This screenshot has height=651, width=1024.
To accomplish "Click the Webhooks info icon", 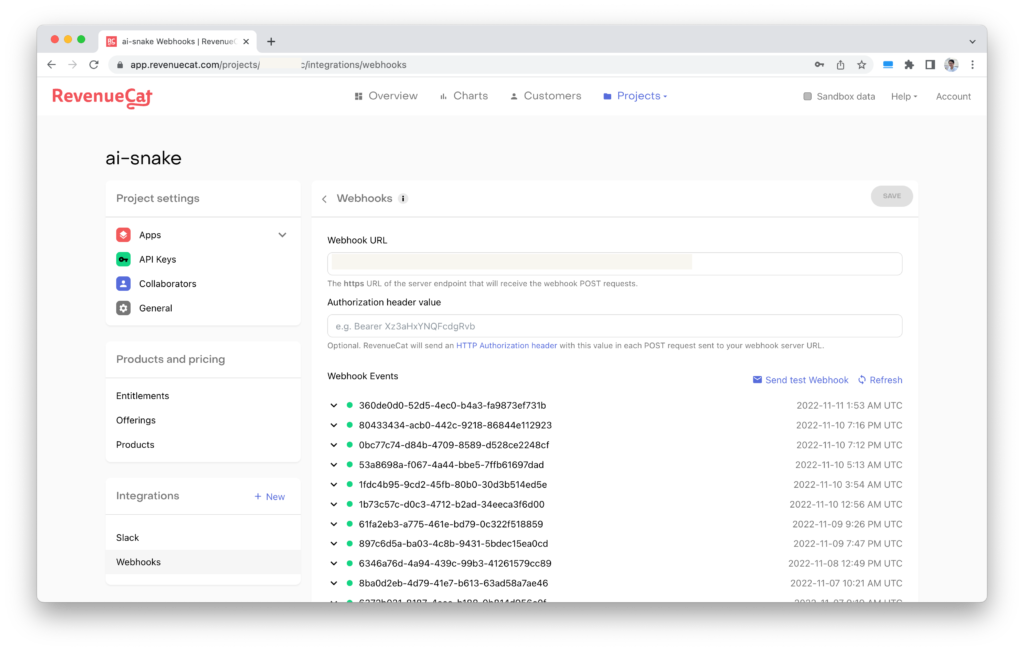I will (x=403, y=198).
